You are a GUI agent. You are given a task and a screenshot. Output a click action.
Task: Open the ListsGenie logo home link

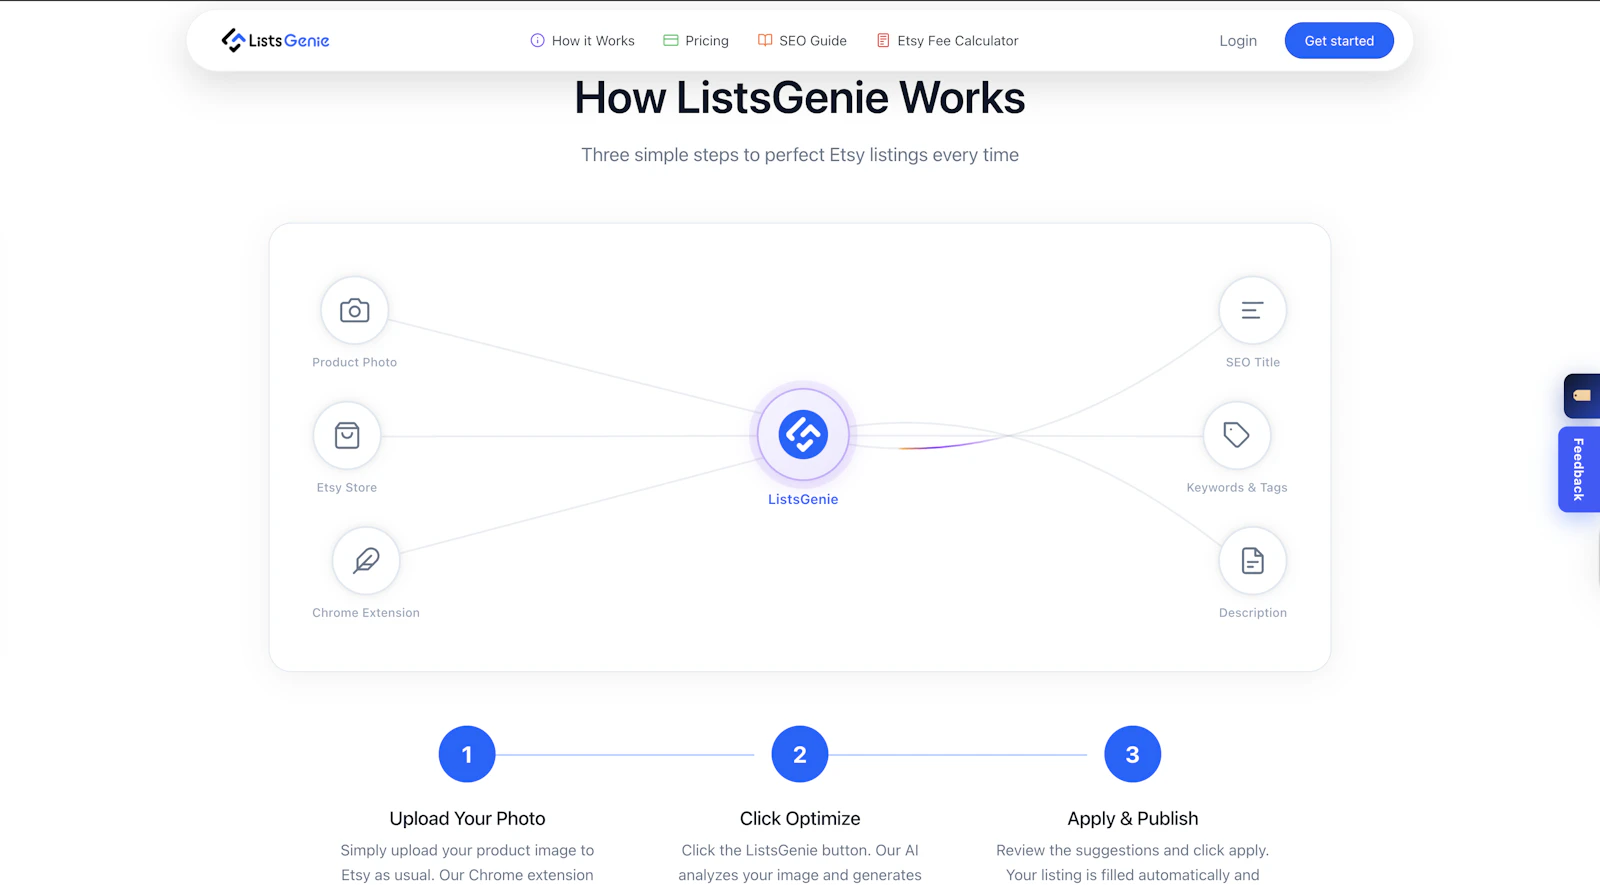[x=275, y=40]
